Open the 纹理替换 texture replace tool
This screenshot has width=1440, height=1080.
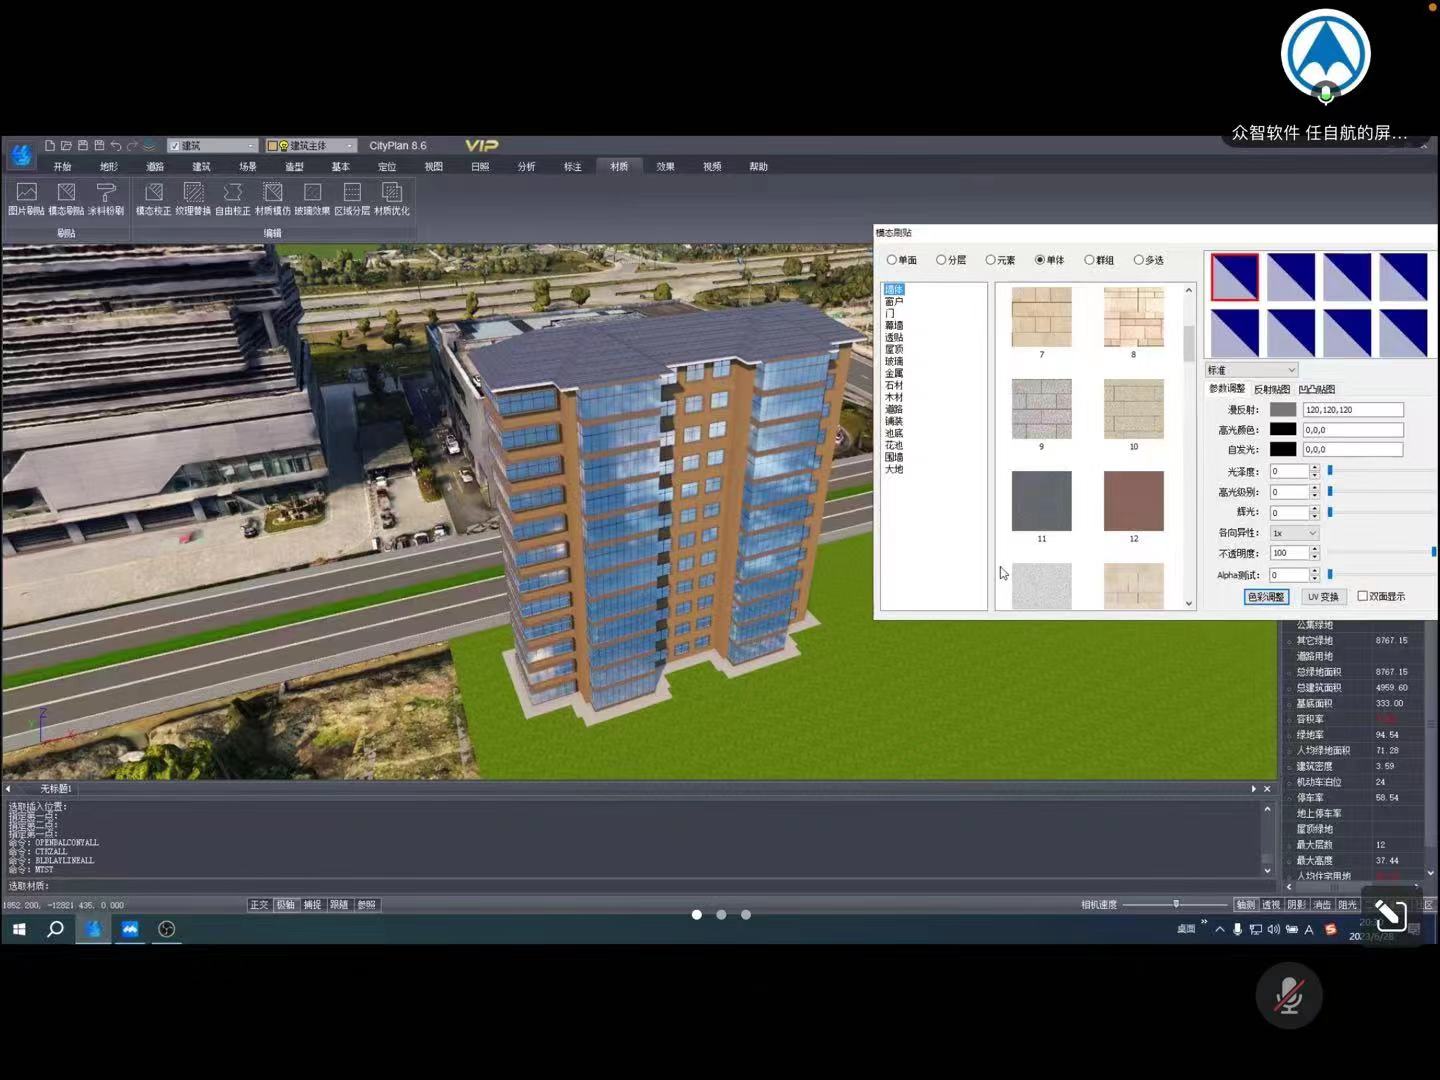pyautogui.click(x=193, y=193)
